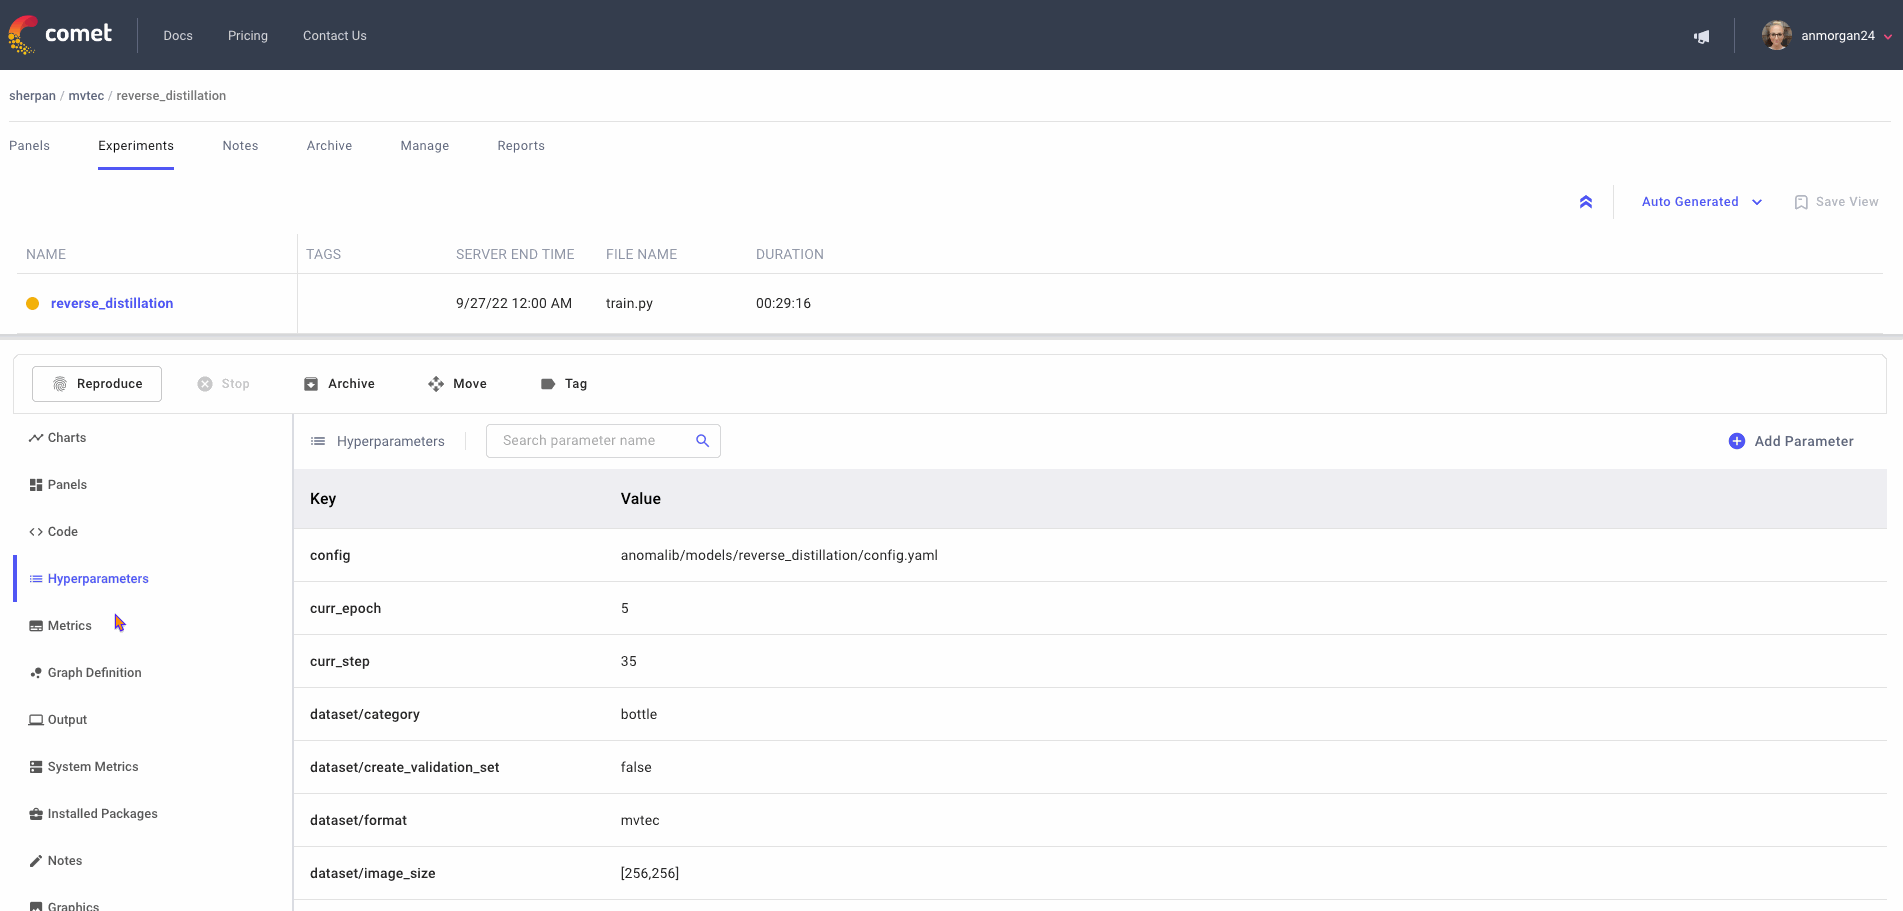Click the Stop button
Image resolution: width=1903 pixels, height=911 pixels.
click(x=224, y=384)
